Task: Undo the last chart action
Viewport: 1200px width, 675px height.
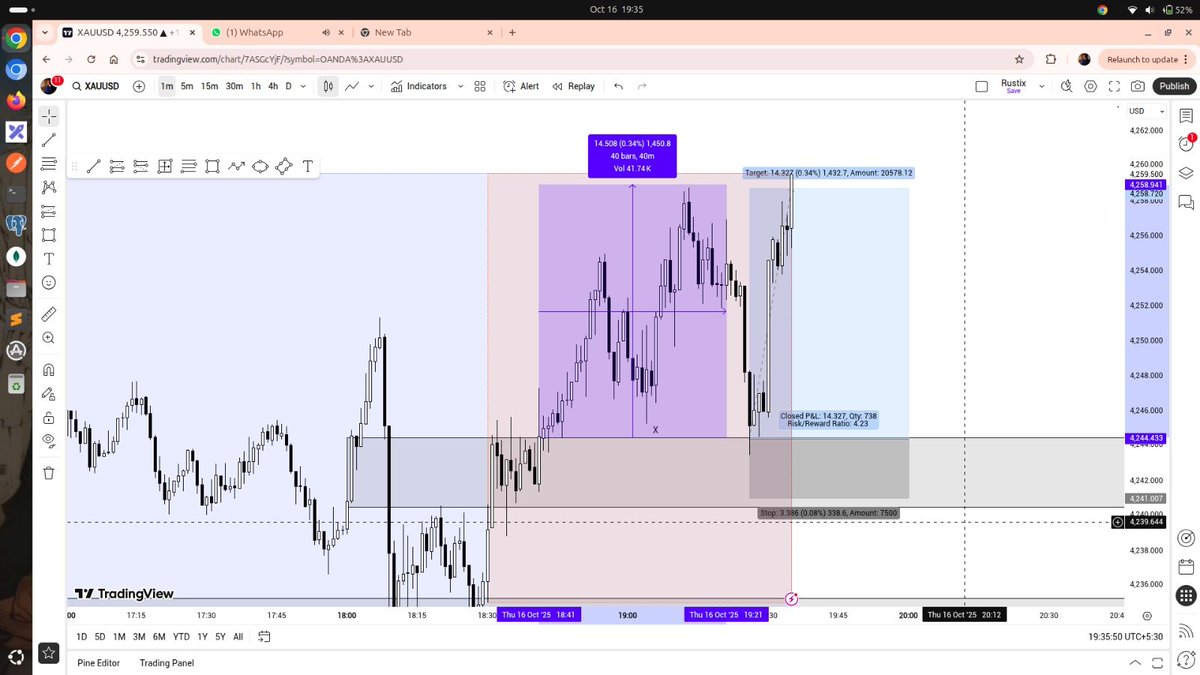Action: pyautogui.click(x=618, y=86)
